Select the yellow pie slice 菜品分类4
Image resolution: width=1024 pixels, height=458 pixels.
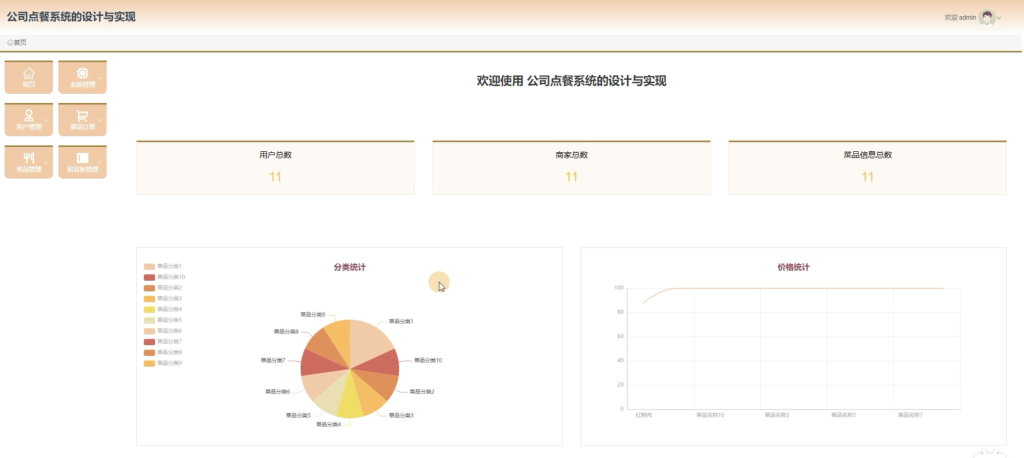[351, 404]
